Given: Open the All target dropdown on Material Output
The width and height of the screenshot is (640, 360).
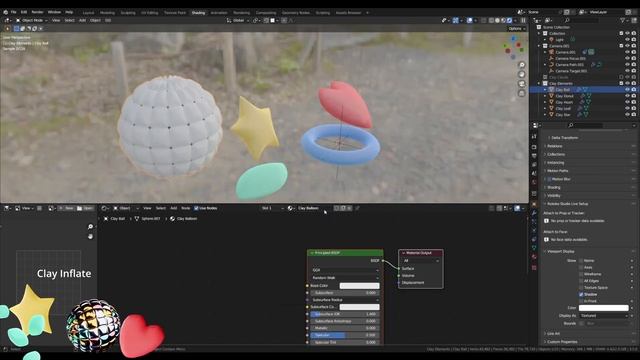Looking at the screenshot, I should coord(421,260).
